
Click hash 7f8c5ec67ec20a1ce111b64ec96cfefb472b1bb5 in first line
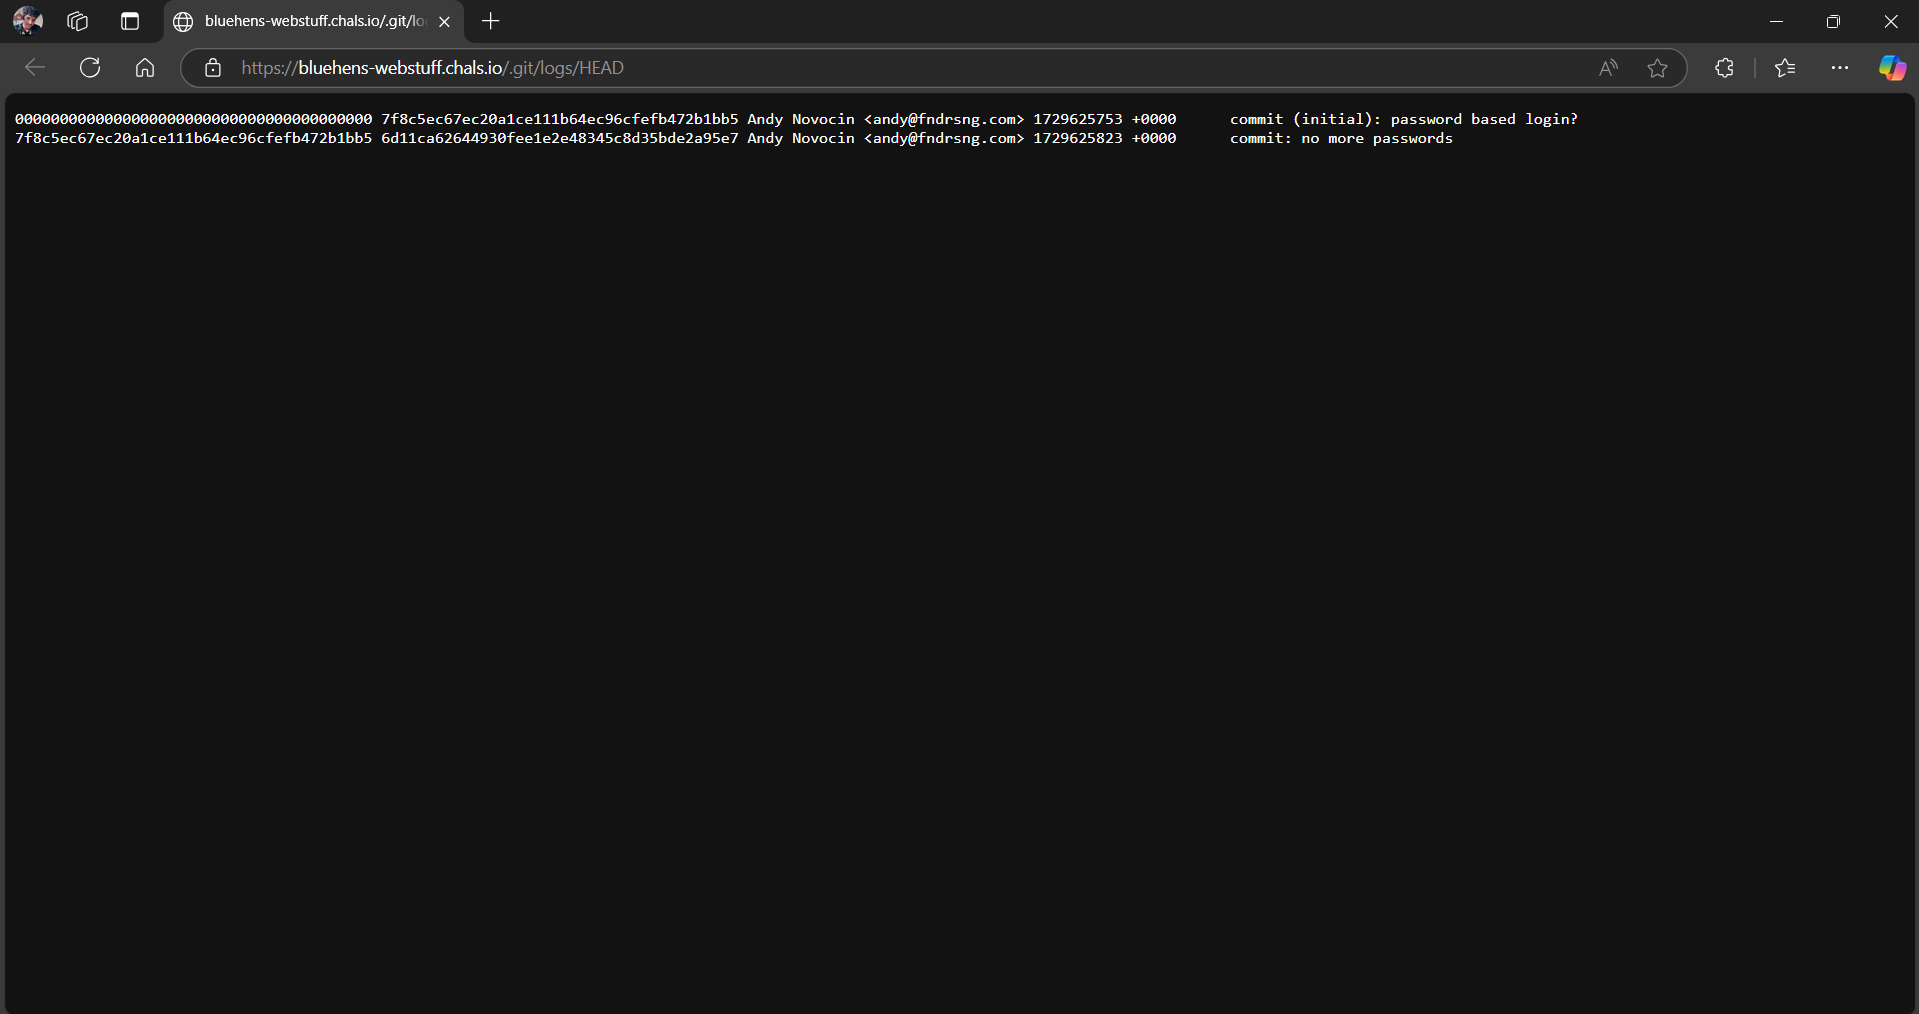pyautogui.click(x=559, y=119)
